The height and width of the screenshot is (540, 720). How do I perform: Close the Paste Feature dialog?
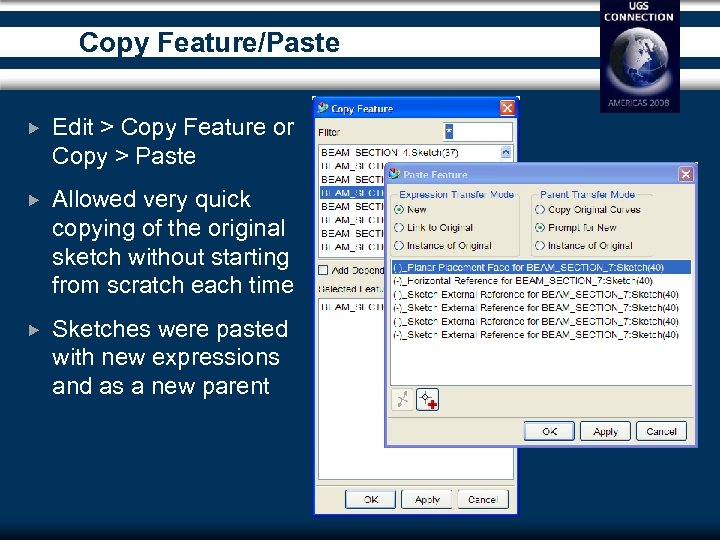coord(686,174)
